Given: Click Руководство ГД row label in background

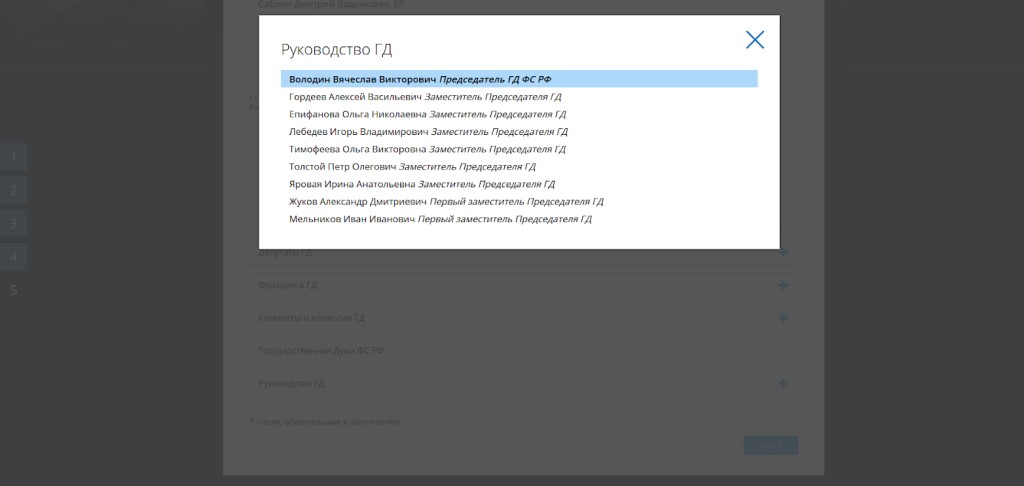Looking at the screenshot, I should tap(291, 383).
